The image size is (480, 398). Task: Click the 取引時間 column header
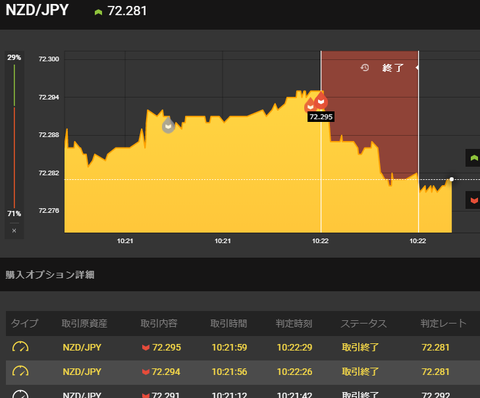[x=229, y=323]
